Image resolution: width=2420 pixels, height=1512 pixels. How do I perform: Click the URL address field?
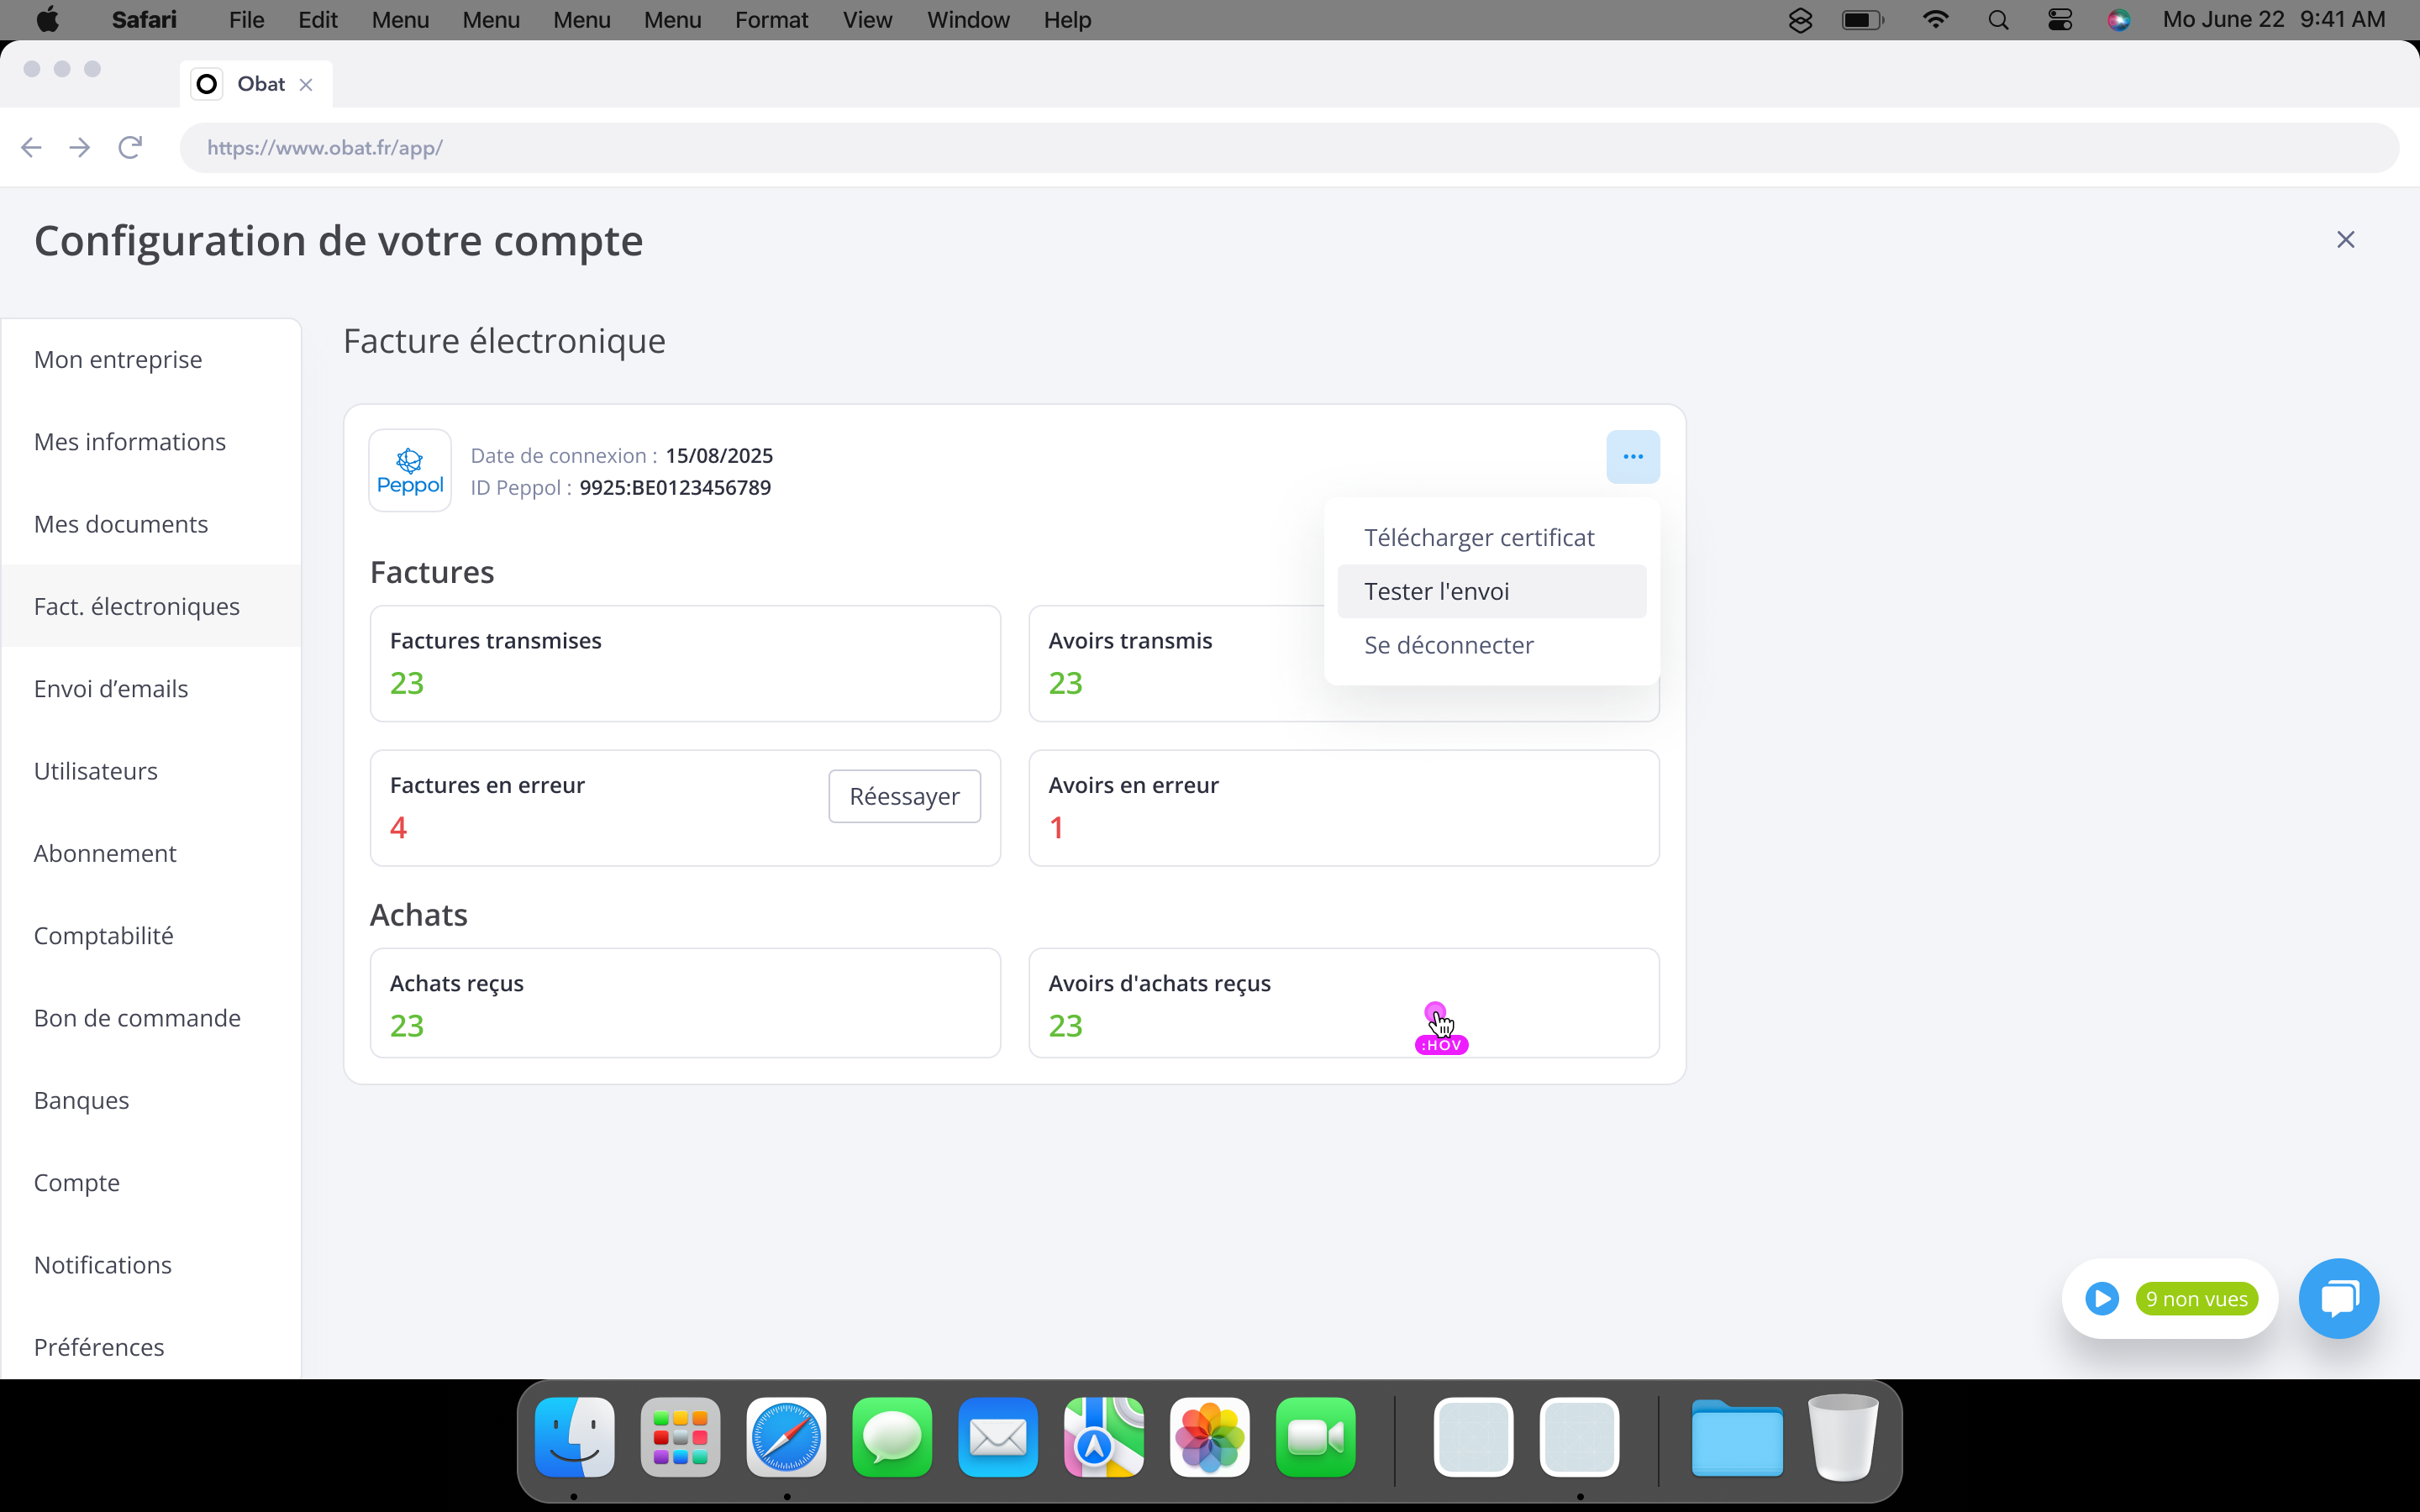[1288, 148]
